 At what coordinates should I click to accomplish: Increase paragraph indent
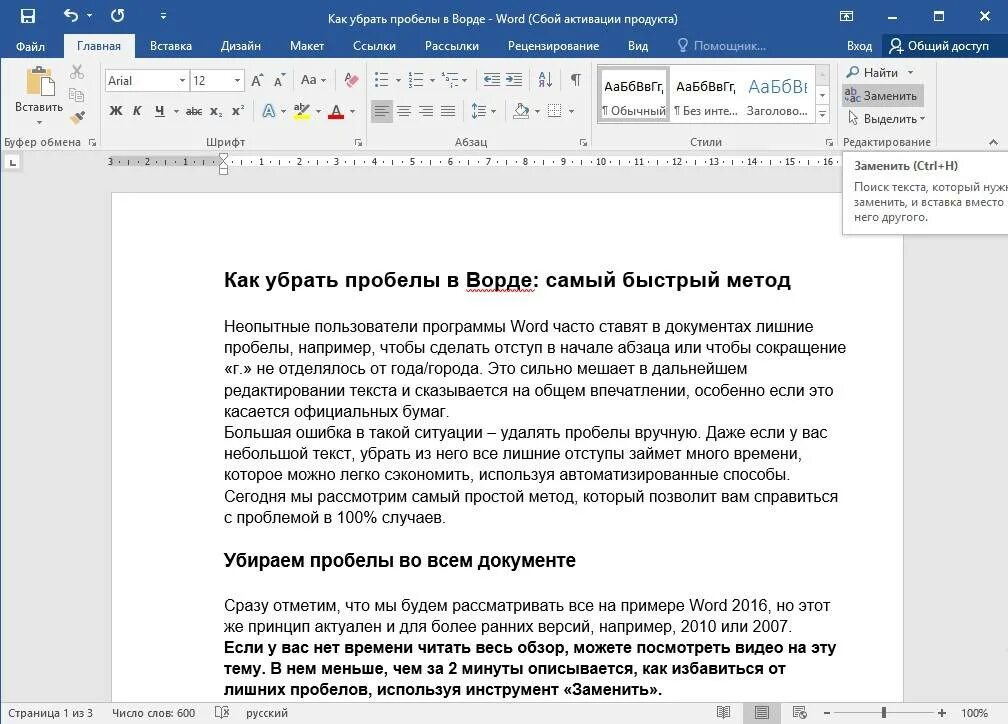[x=514, y=80]
